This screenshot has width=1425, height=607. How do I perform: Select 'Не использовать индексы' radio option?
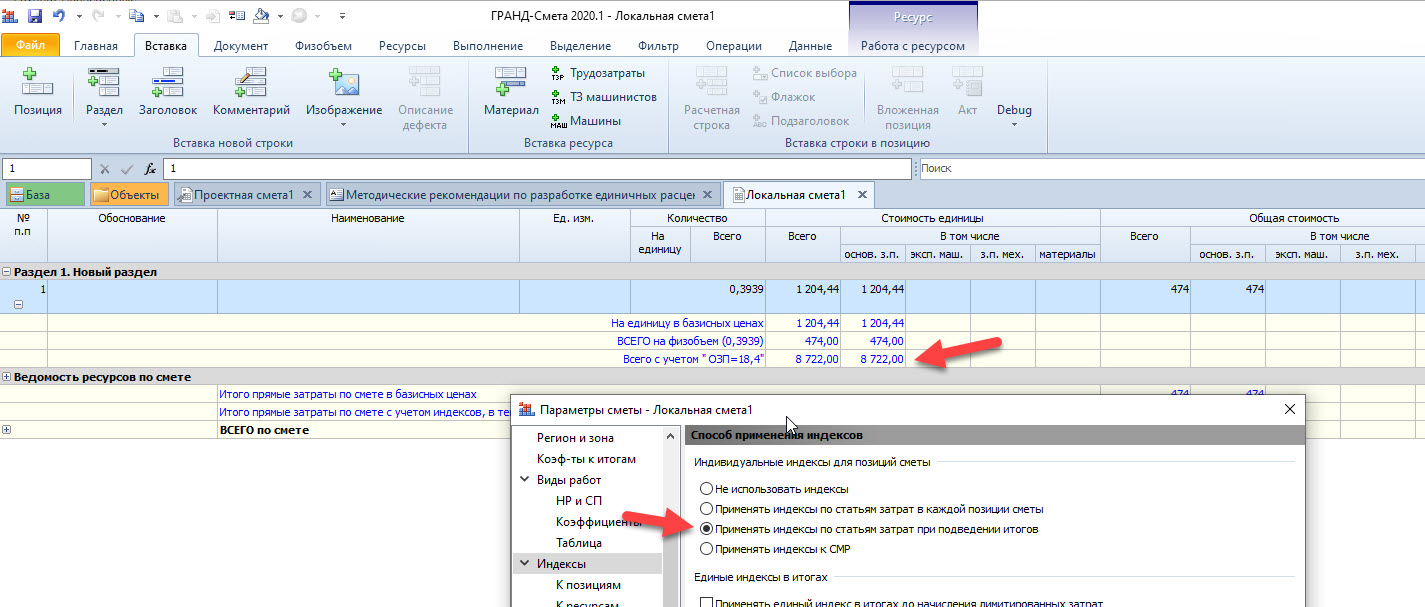pos(707,489)
